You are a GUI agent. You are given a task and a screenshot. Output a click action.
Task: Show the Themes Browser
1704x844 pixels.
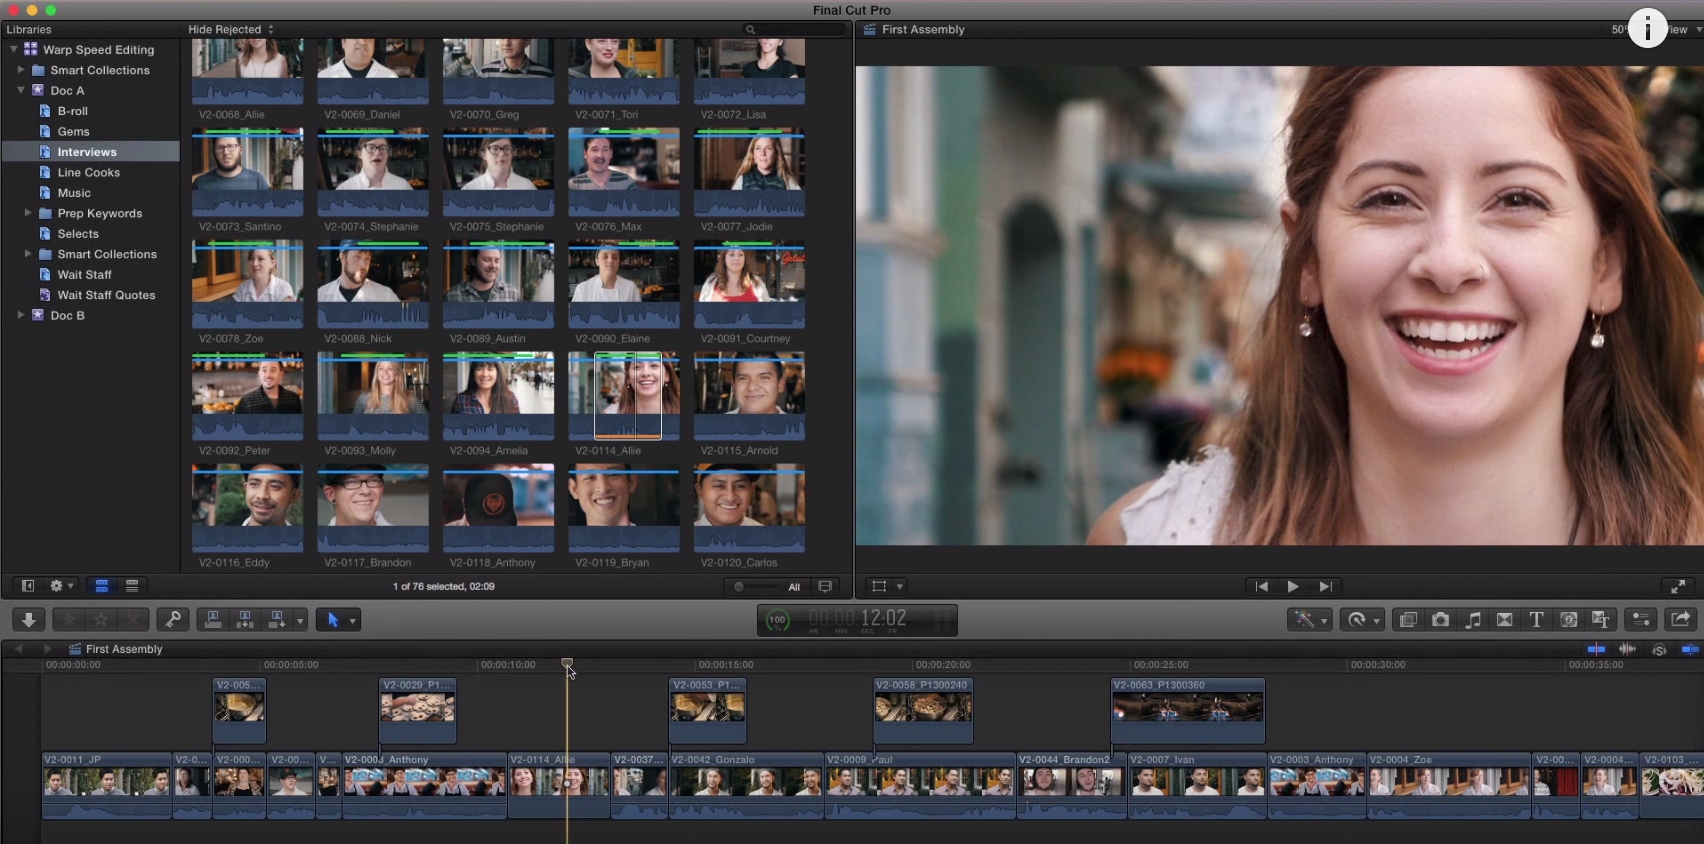click(x=1600, y=620)
